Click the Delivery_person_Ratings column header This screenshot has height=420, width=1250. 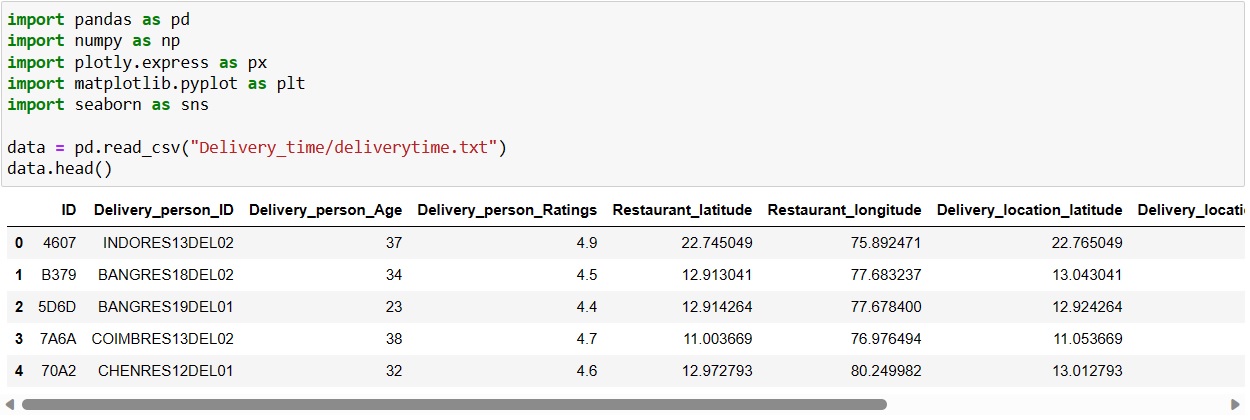click(507, 210)
